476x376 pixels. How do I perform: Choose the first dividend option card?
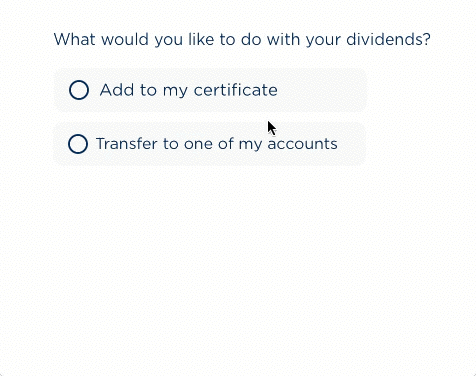pos(210,90)
